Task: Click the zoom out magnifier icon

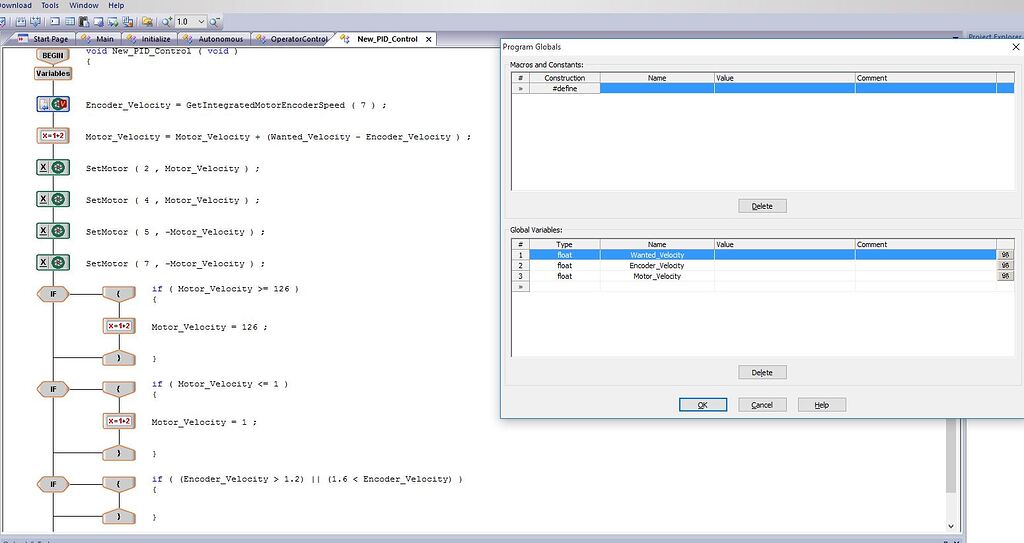Action: tap(215, 21)
